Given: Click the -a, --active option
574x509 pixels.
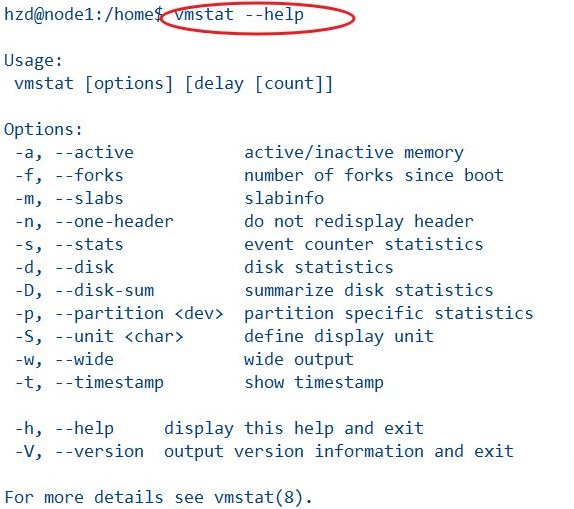Looking at the screenshot, I should click(x=74, y=153).
